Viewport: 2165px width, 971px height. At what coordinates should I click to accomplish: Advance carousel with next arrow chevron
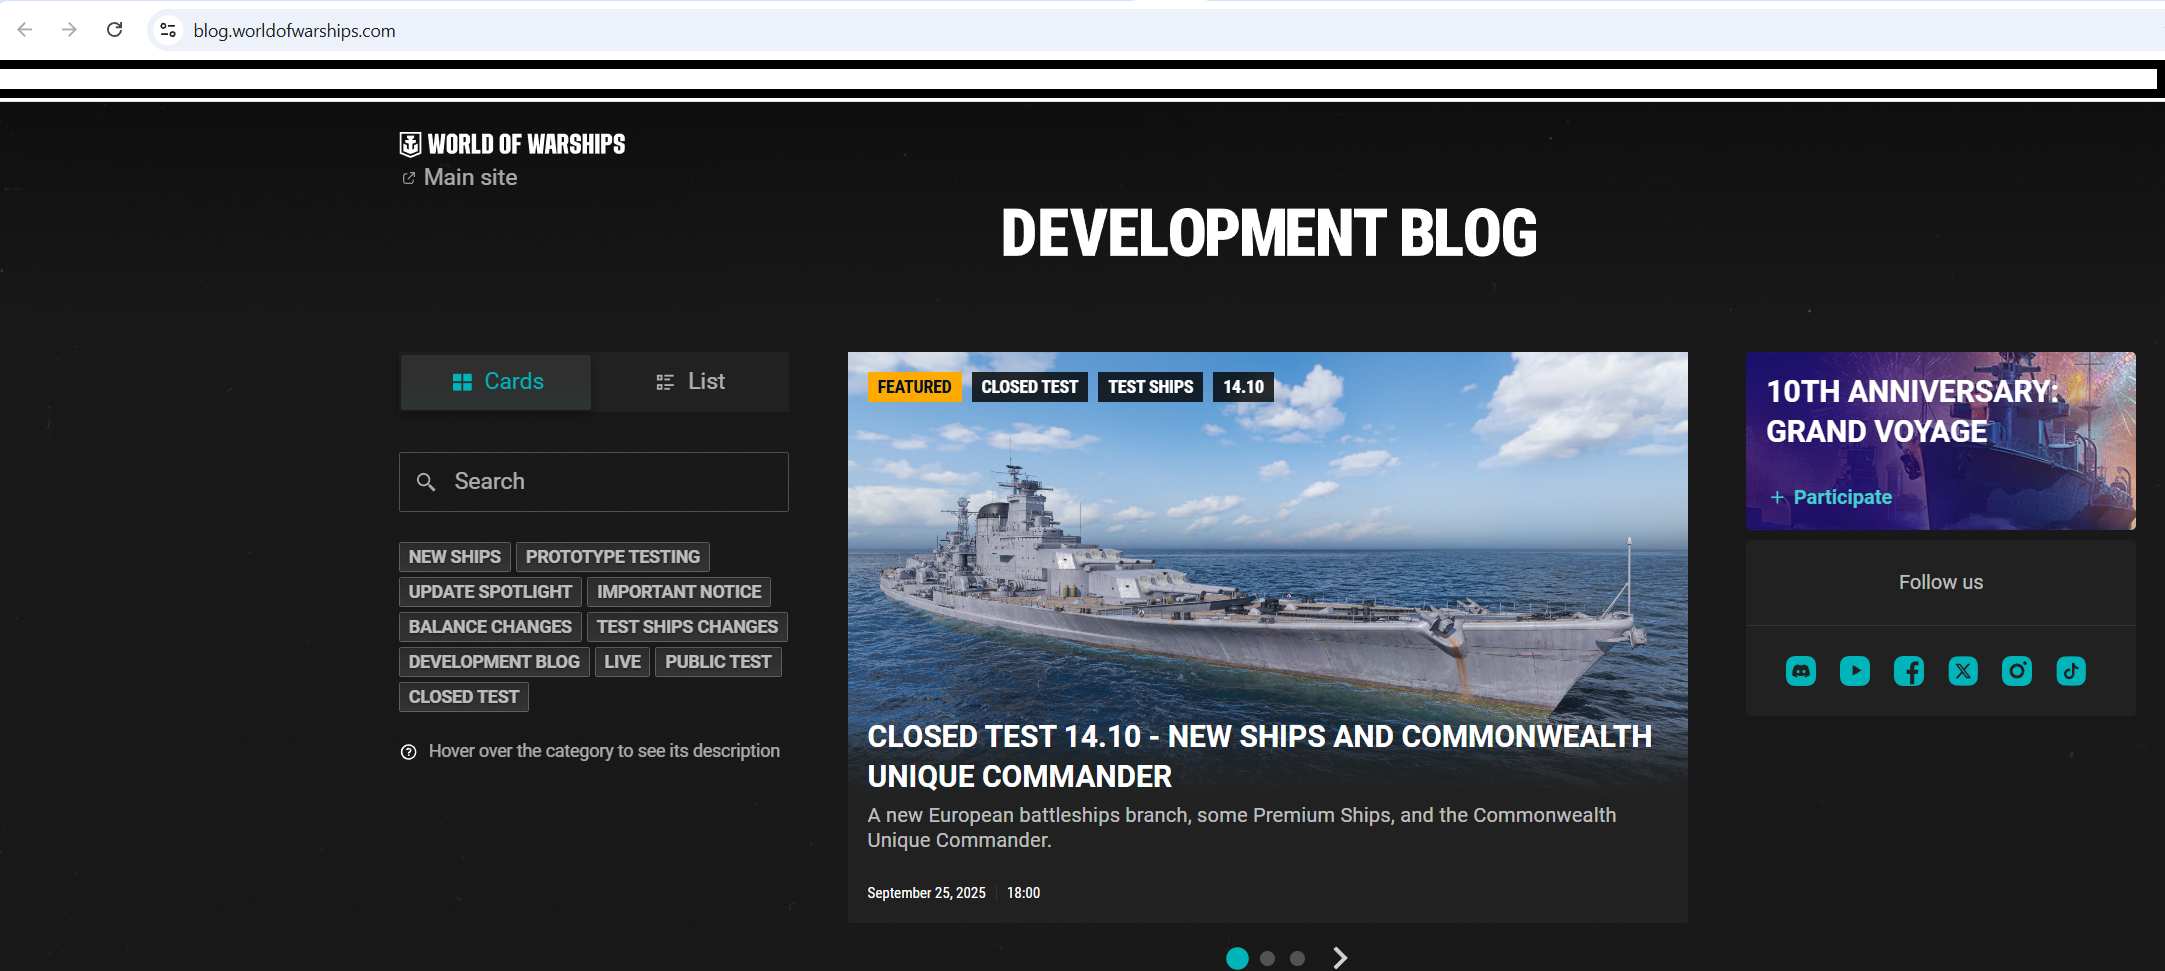(x=1340, y=958)
